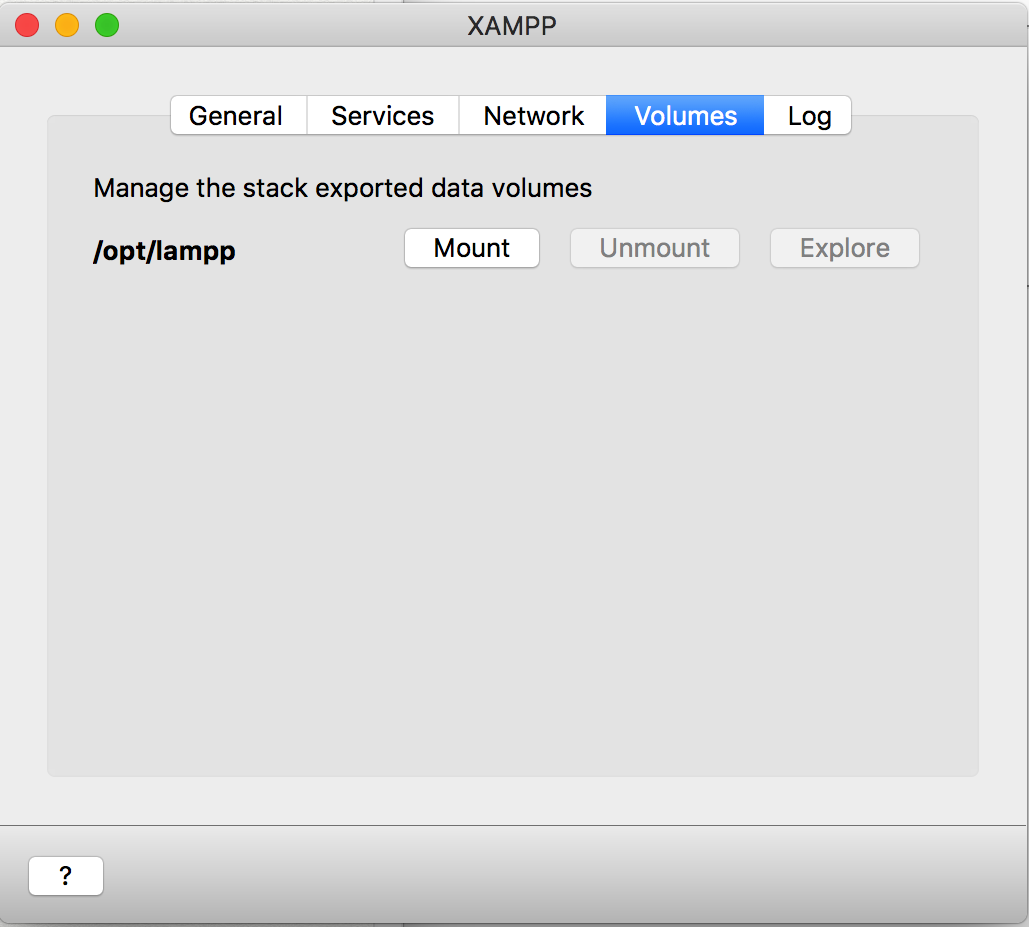This screenshot has width=1029, height=927.
Task: Minimize XAMPP using the yellow button
Action: click(66, 25)
